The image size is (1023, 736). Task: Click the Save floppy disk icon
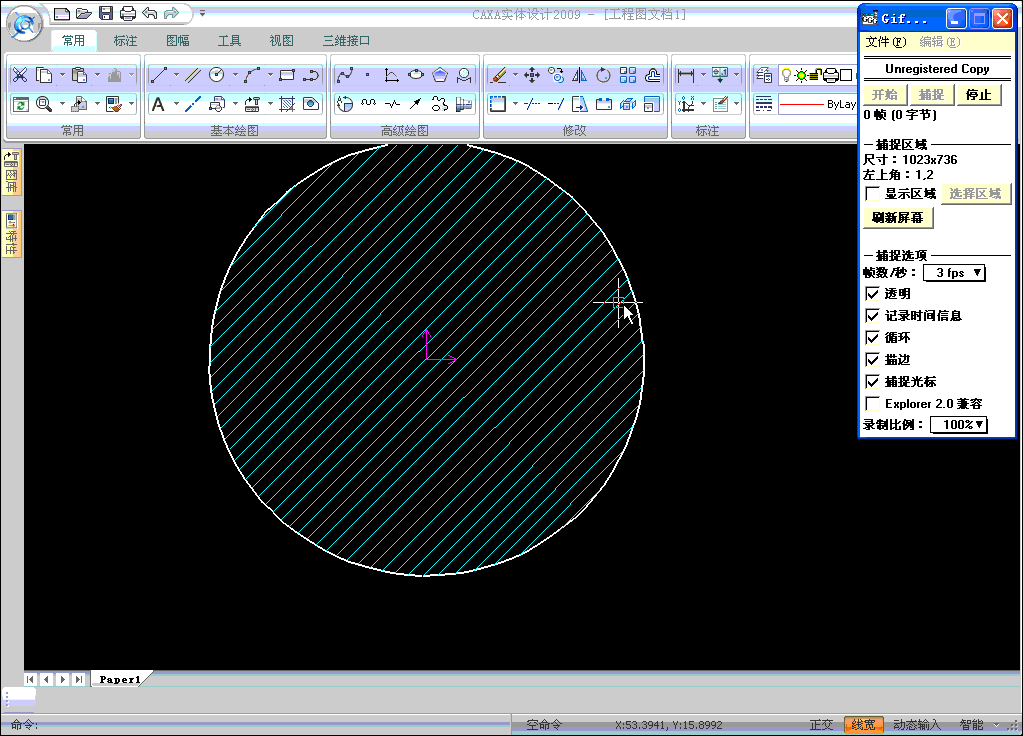click(106, 13)
